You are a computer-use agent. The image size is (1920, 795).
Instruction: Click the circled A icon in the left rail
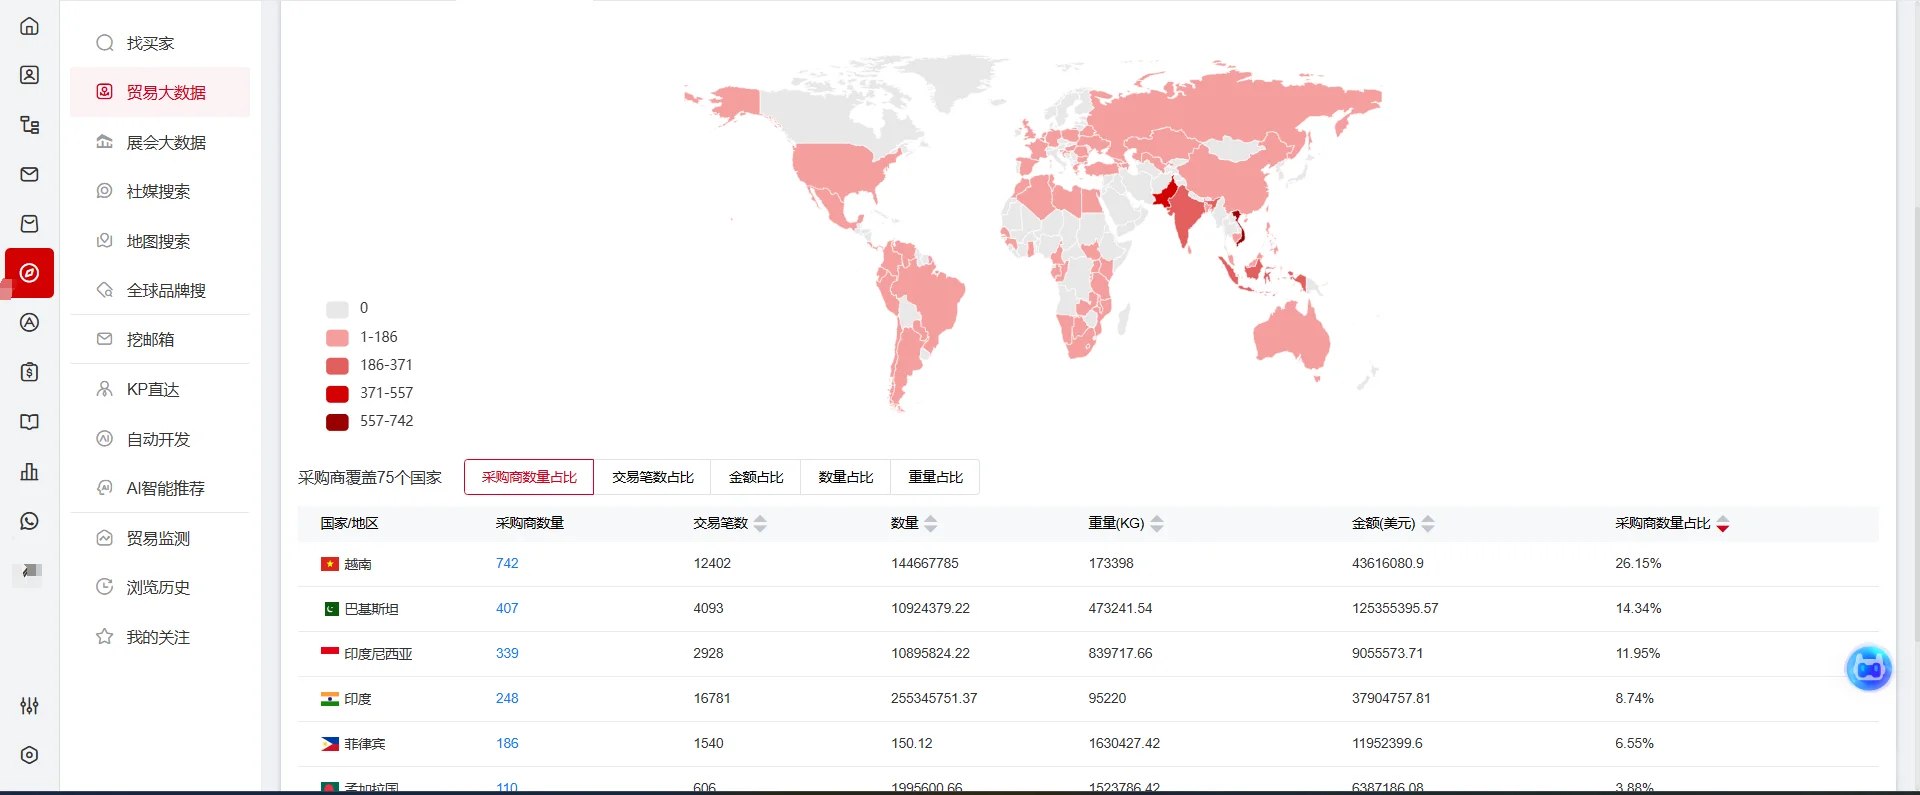click(30, 323)
